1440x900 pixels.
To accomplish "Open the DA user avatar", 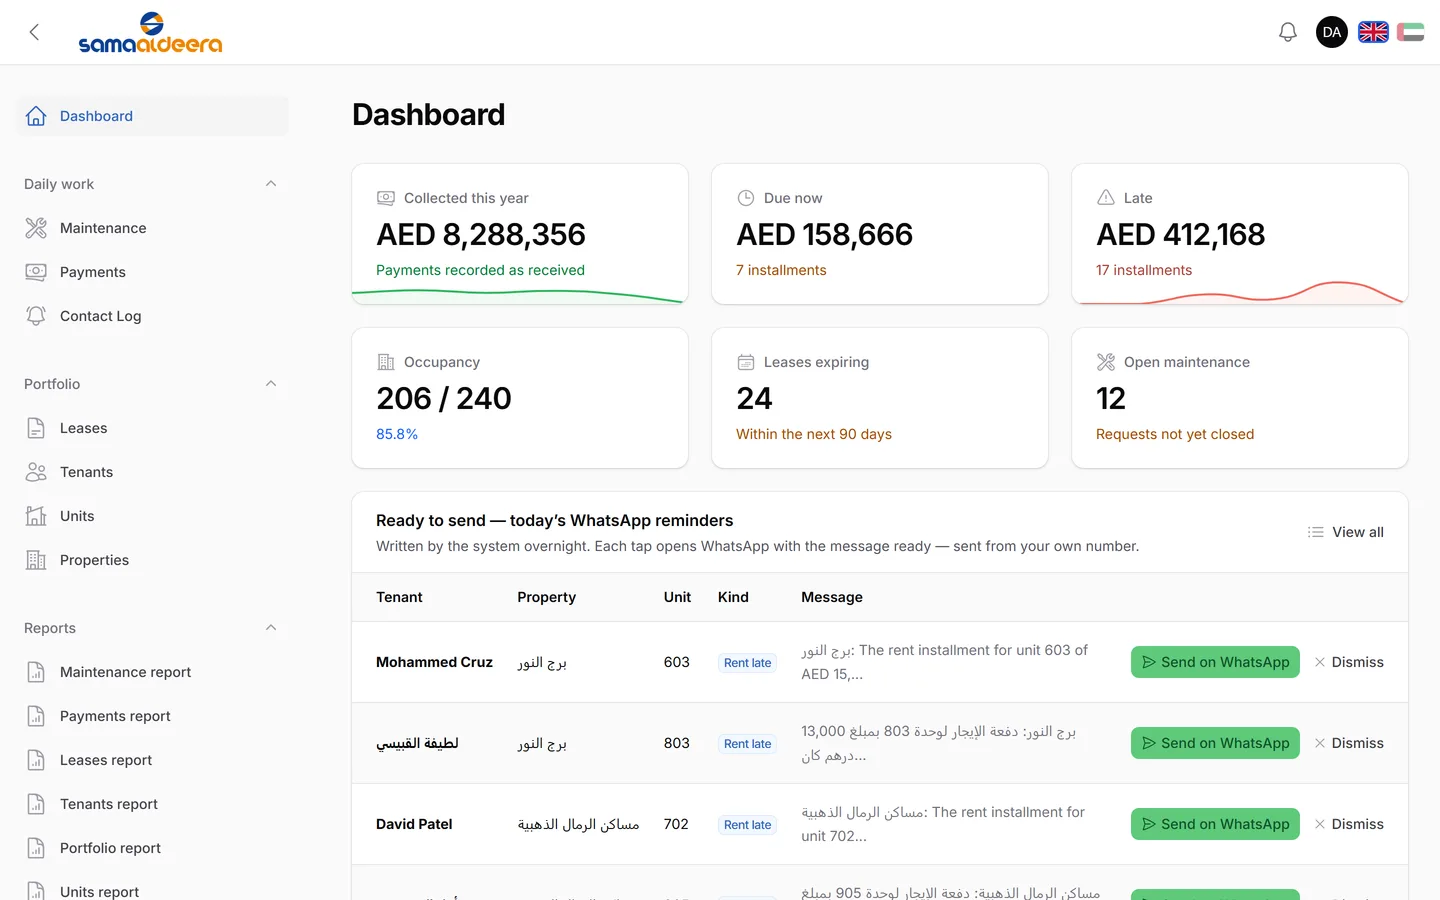I will (1332, 32).
